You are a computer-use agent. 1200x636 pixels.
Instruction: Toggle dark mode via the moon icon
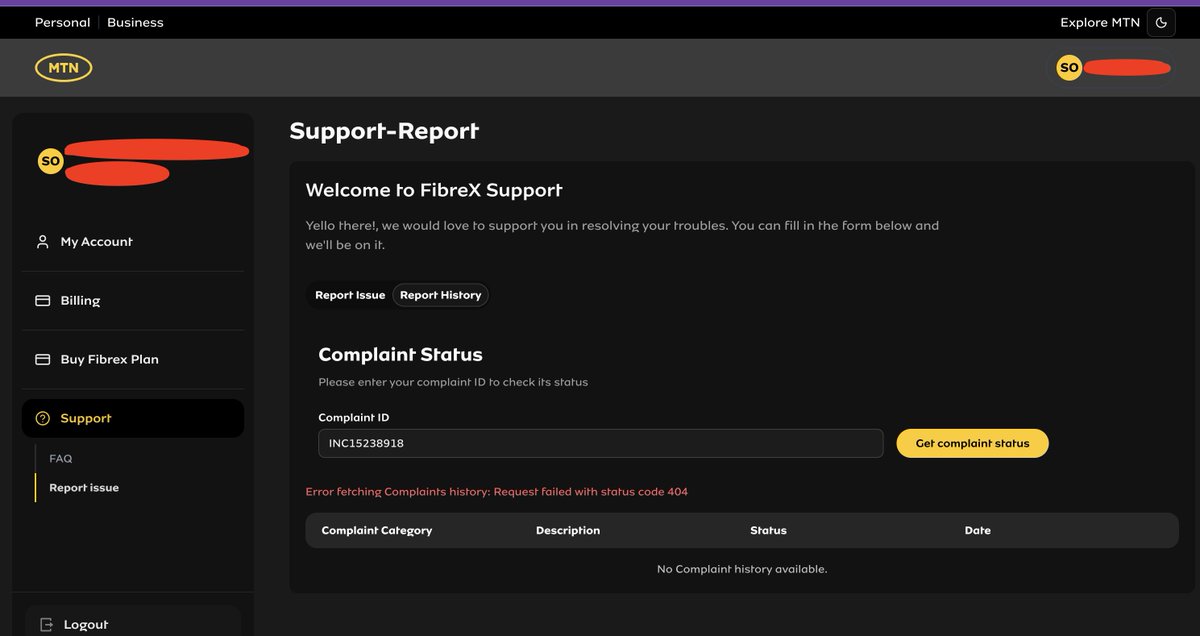click(1161, 22)
